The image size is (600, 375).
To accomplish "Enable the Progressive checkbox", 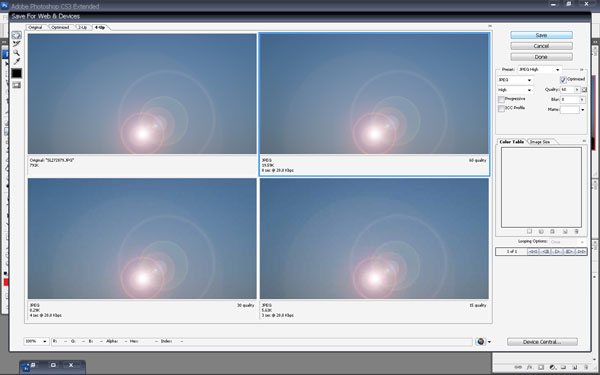I will (x=501, y=99).
